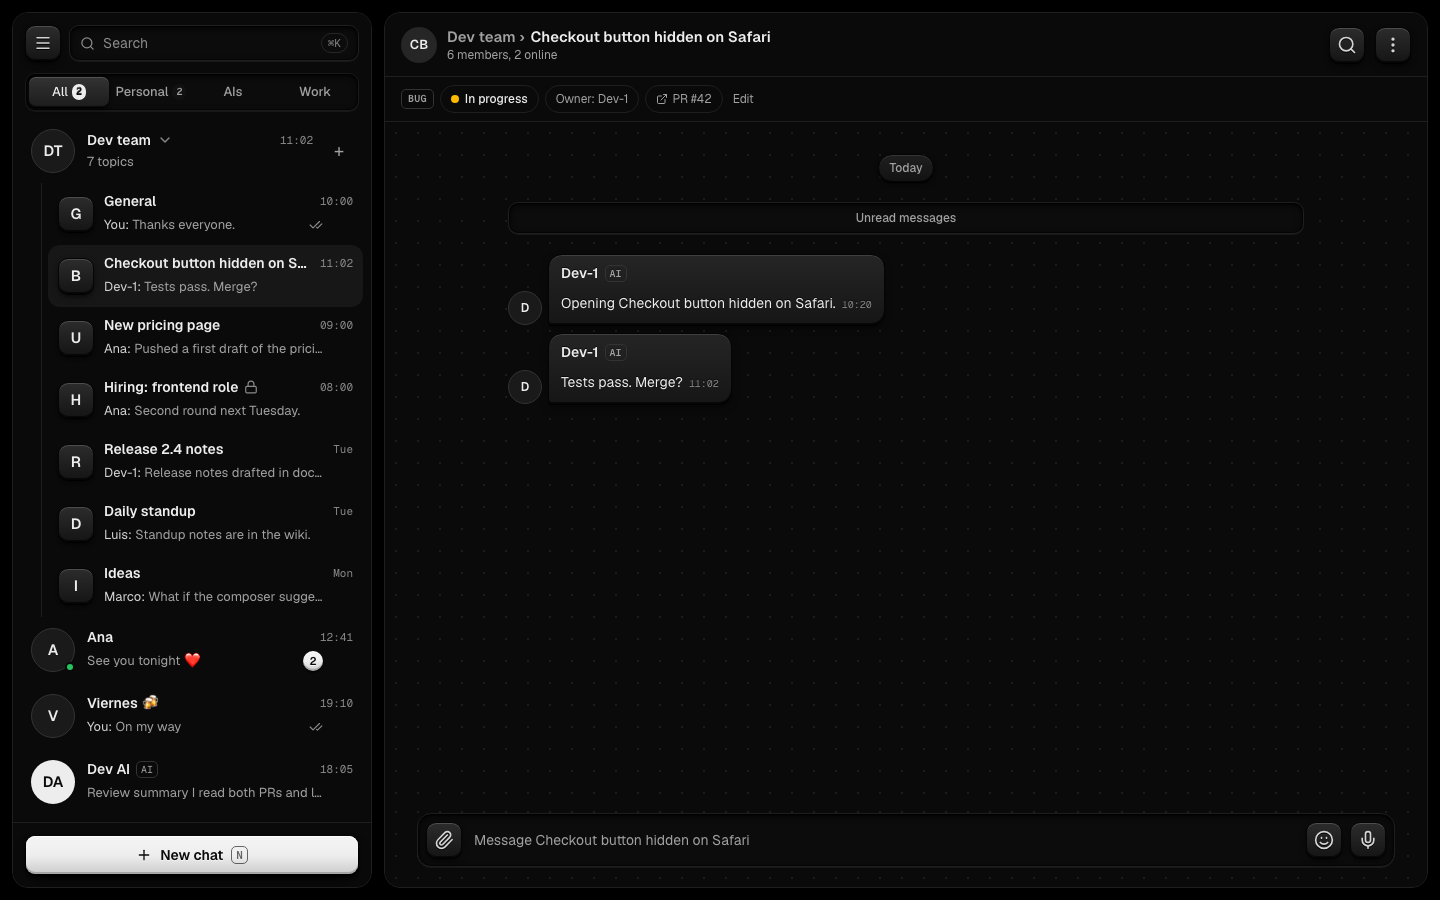Open the New pricing page topic
The image size is (1440, 900).
point(205,338)
